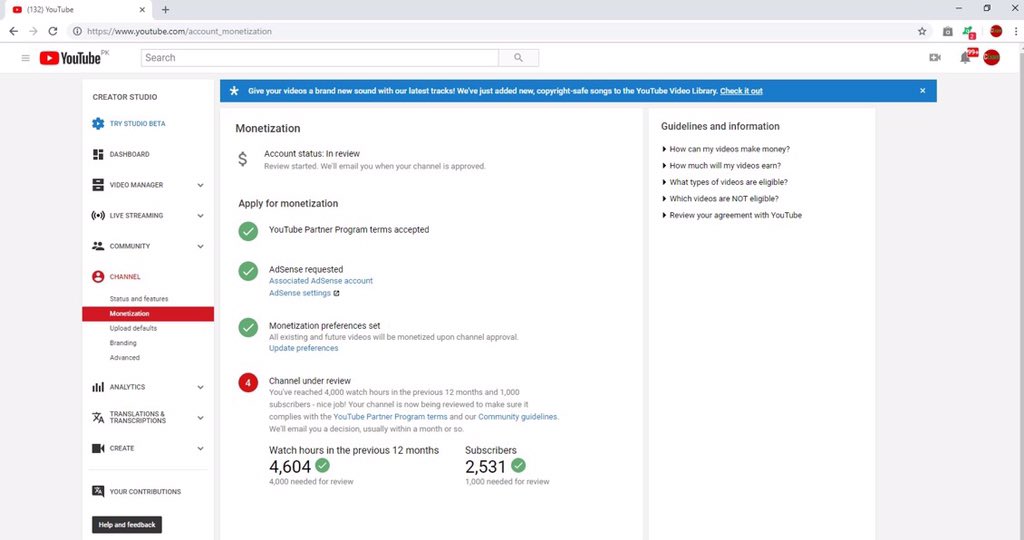Image resolution: width=1024 pixels, height=540 pixels.
Task: Click the browser address bar URL
Action: point(179,31)
